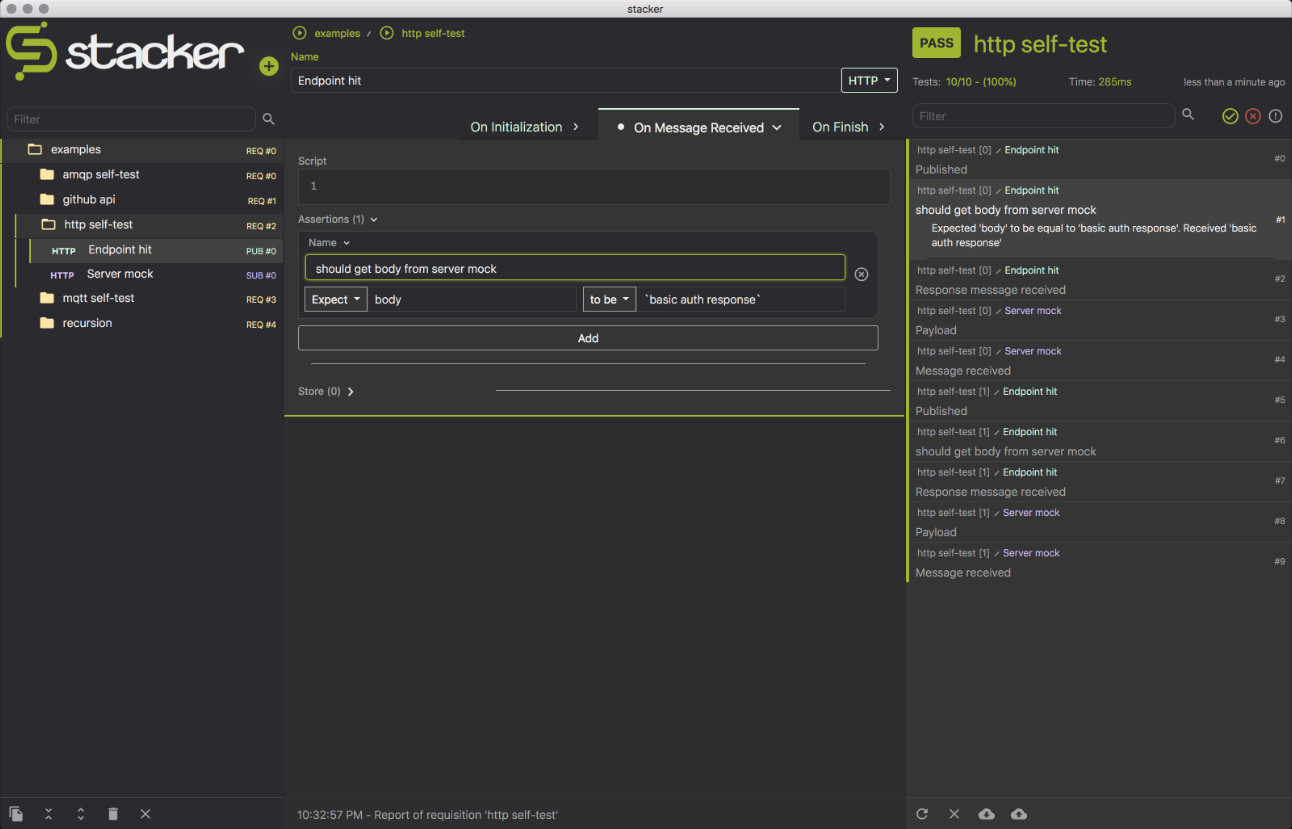This screenshot has height=829, width=1292.
Task: Select result #9 Message received entry
Action: [x=1099, y=562]
